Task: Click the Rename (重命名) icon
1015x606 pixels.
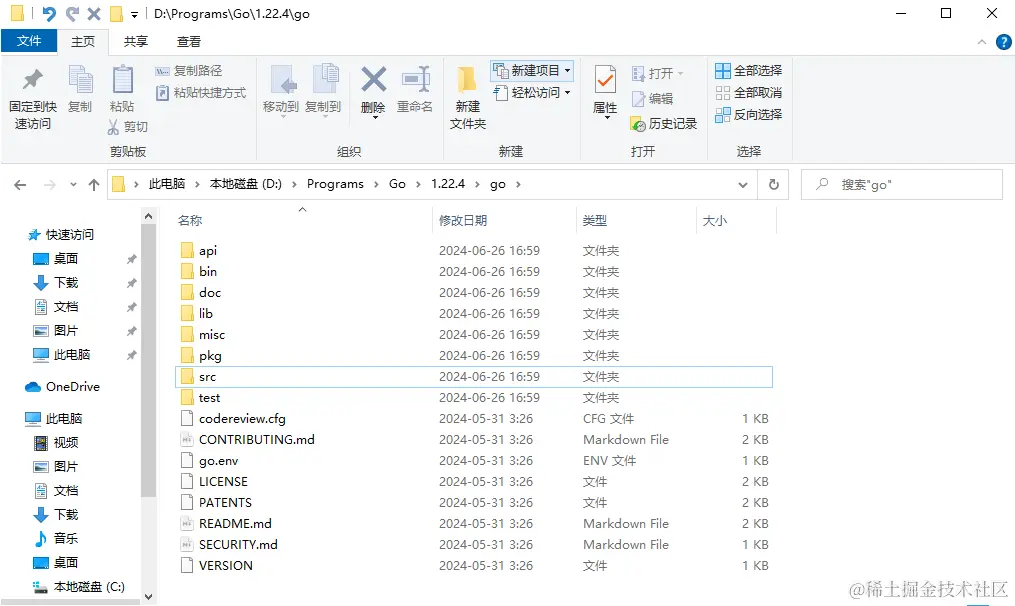Action: (x=415, y=80)
